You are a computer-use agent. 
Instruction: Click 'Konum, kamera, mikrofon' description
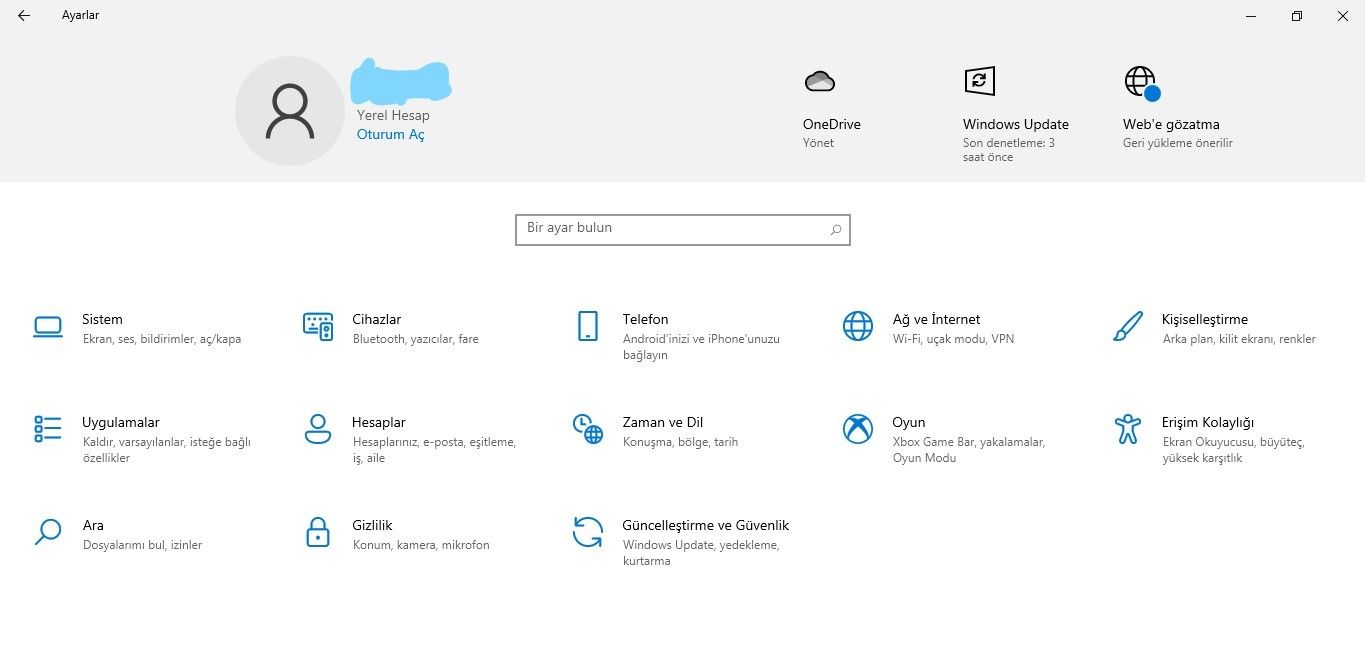(421, 545)
